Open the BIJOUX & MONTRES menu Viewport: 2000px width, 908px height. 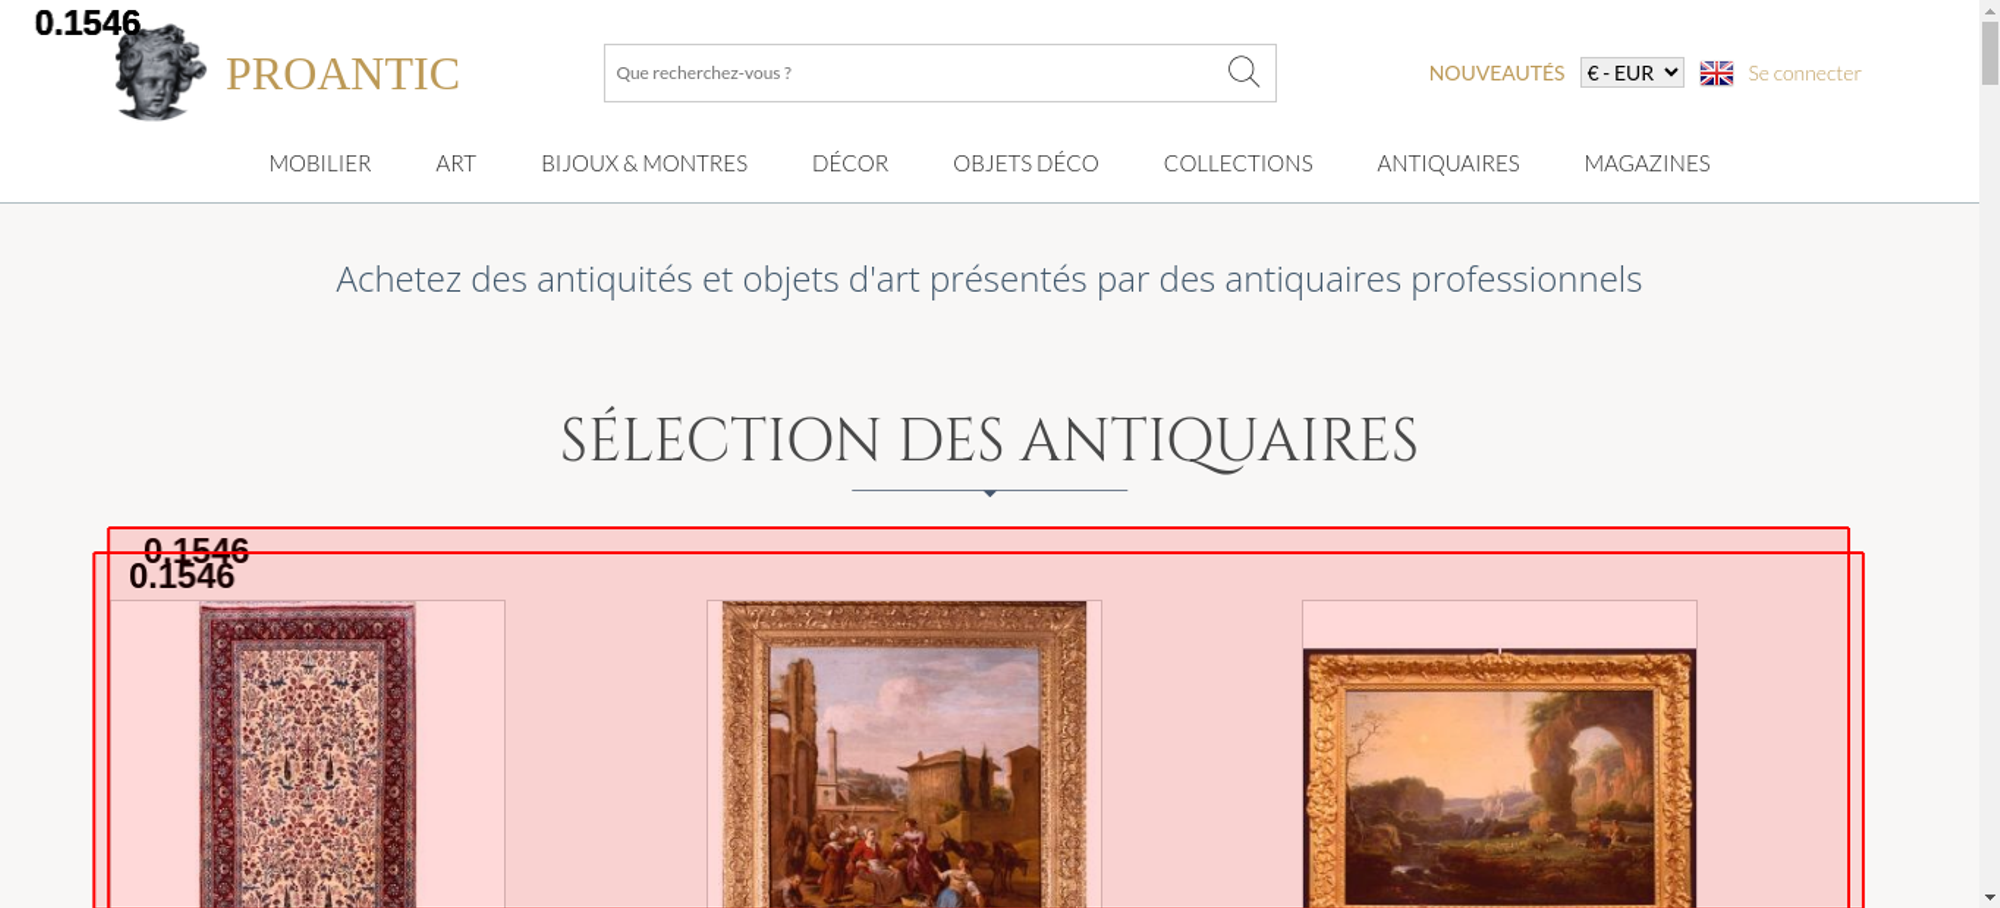[644, 163]
